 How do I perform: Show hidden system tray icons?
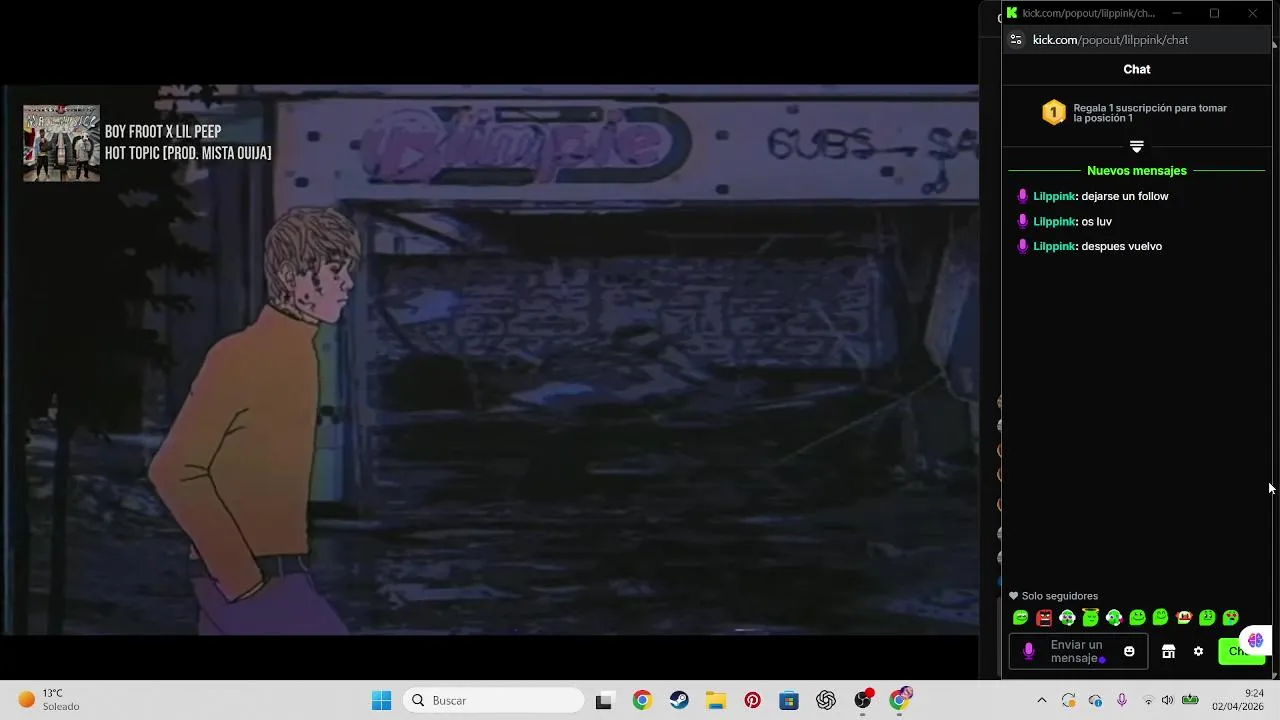point(1041,700)
